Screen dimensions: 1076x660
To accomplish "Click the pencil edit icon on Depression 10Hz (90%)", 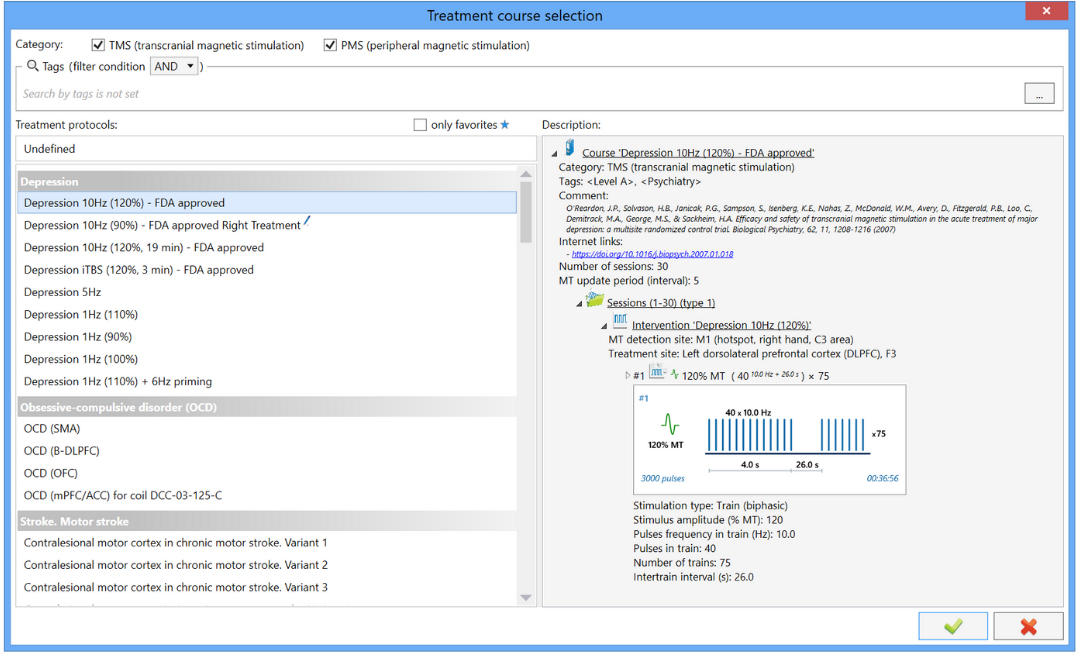I will click(x=308, y=222).
